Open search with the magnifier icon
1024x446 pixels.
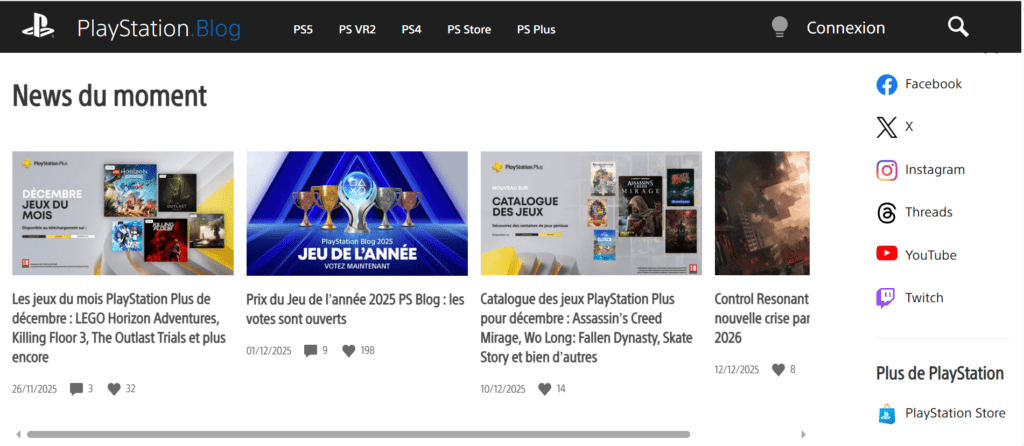point(958,27)
